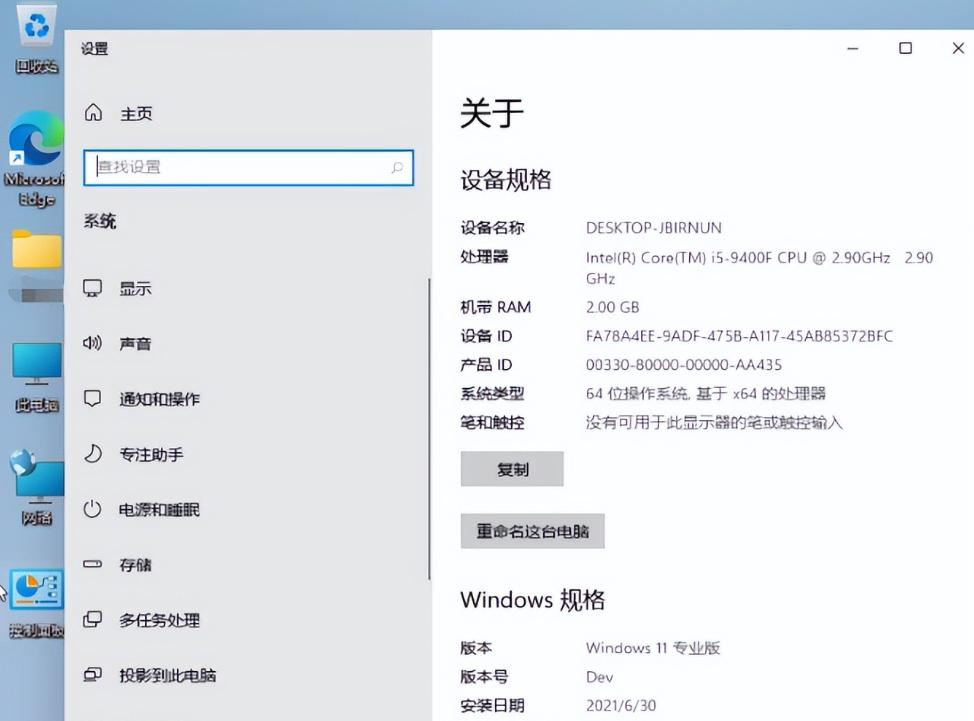
Task: Click the 机带 RAM label
Action: coord(496,307)
